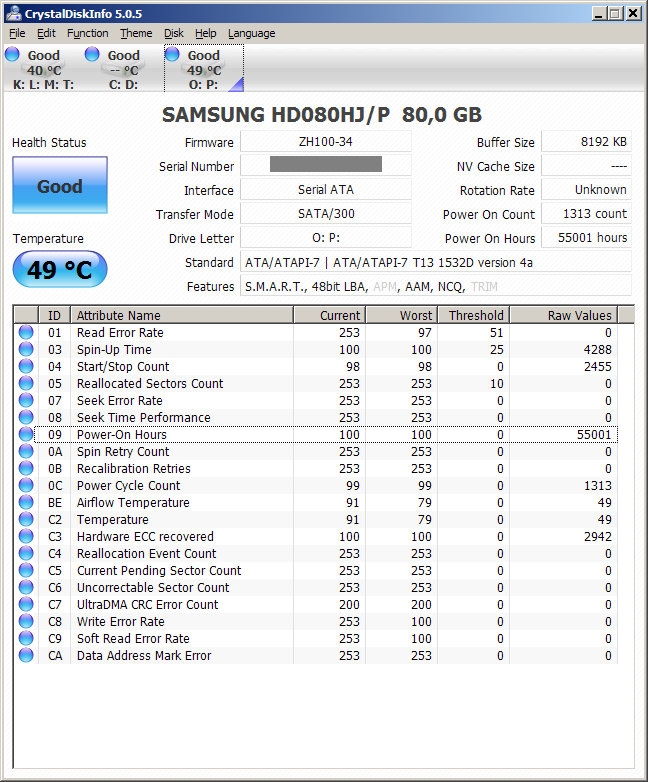The width and height of the screenshot is (648, 782).
Task: Click status orb for Hardware ECC recovered
Action: pos(26,536)
